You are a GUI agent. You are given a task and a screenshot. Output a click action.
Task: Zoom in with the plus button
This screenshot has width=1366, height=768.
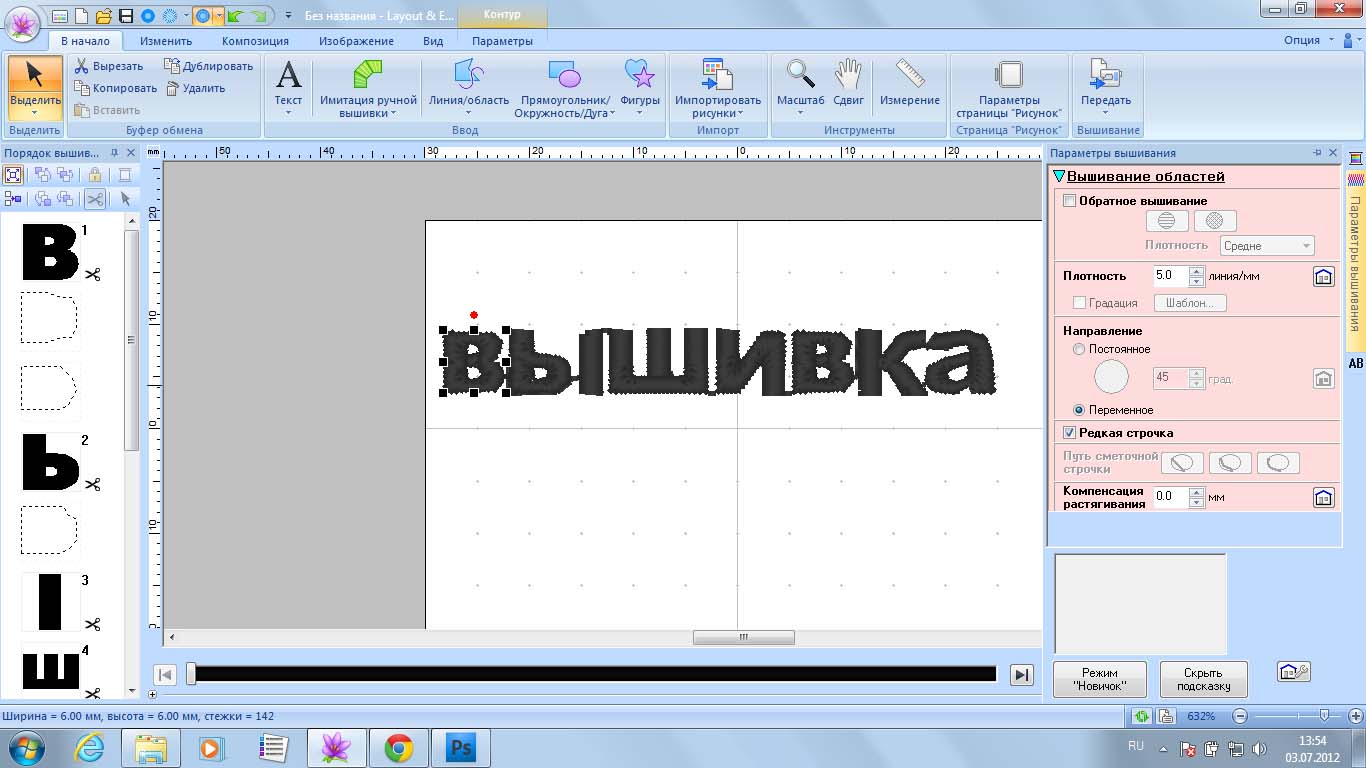[x=1355, y=716]
